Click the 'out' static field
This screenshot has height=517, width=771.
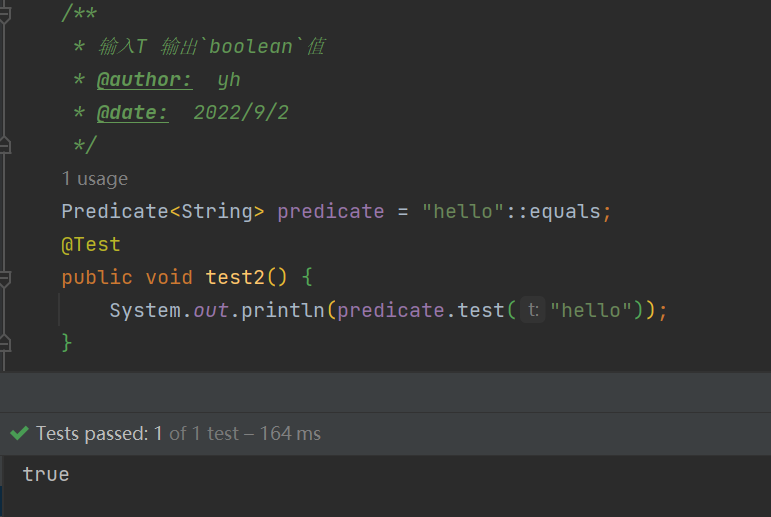pyautogui.click(x=211, y=310)
